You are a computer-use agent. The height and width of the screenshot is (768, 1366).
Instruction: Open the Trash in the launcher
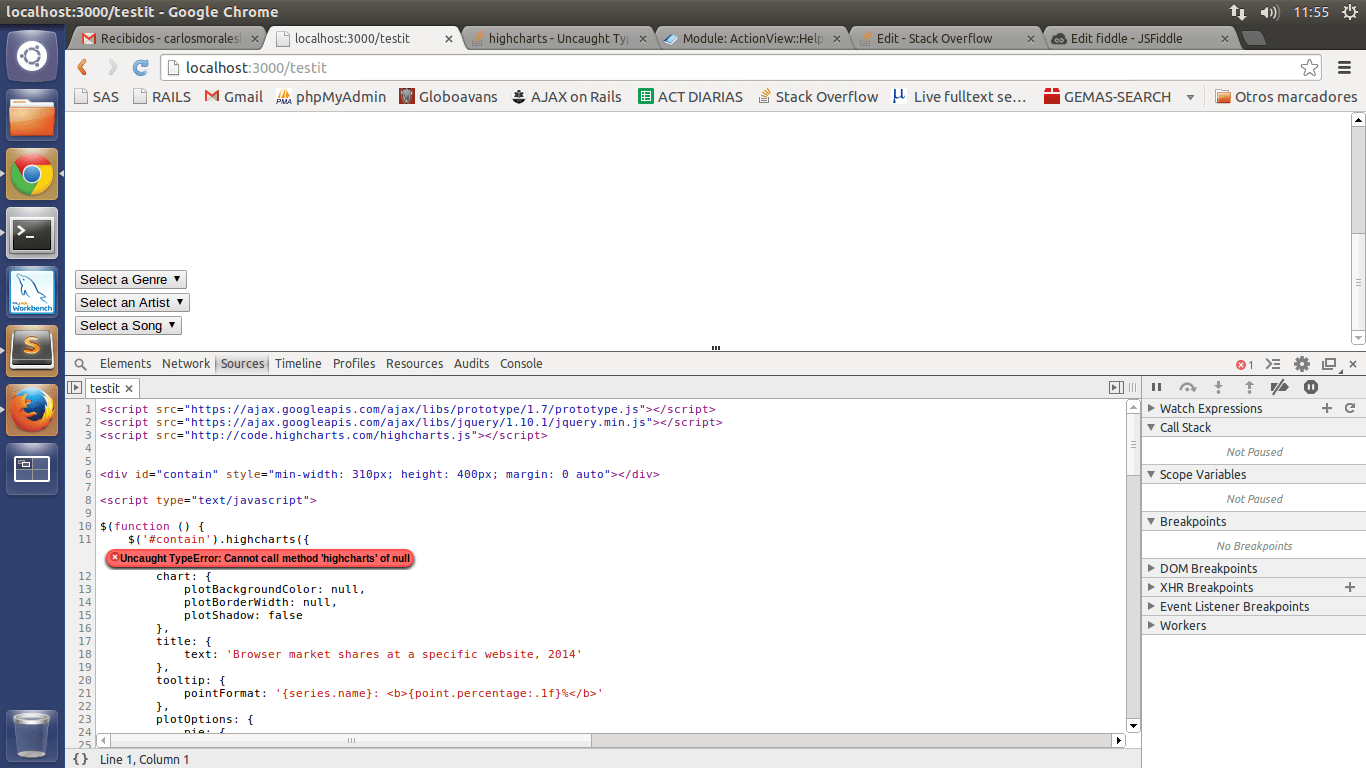click(x=32, y=735)
